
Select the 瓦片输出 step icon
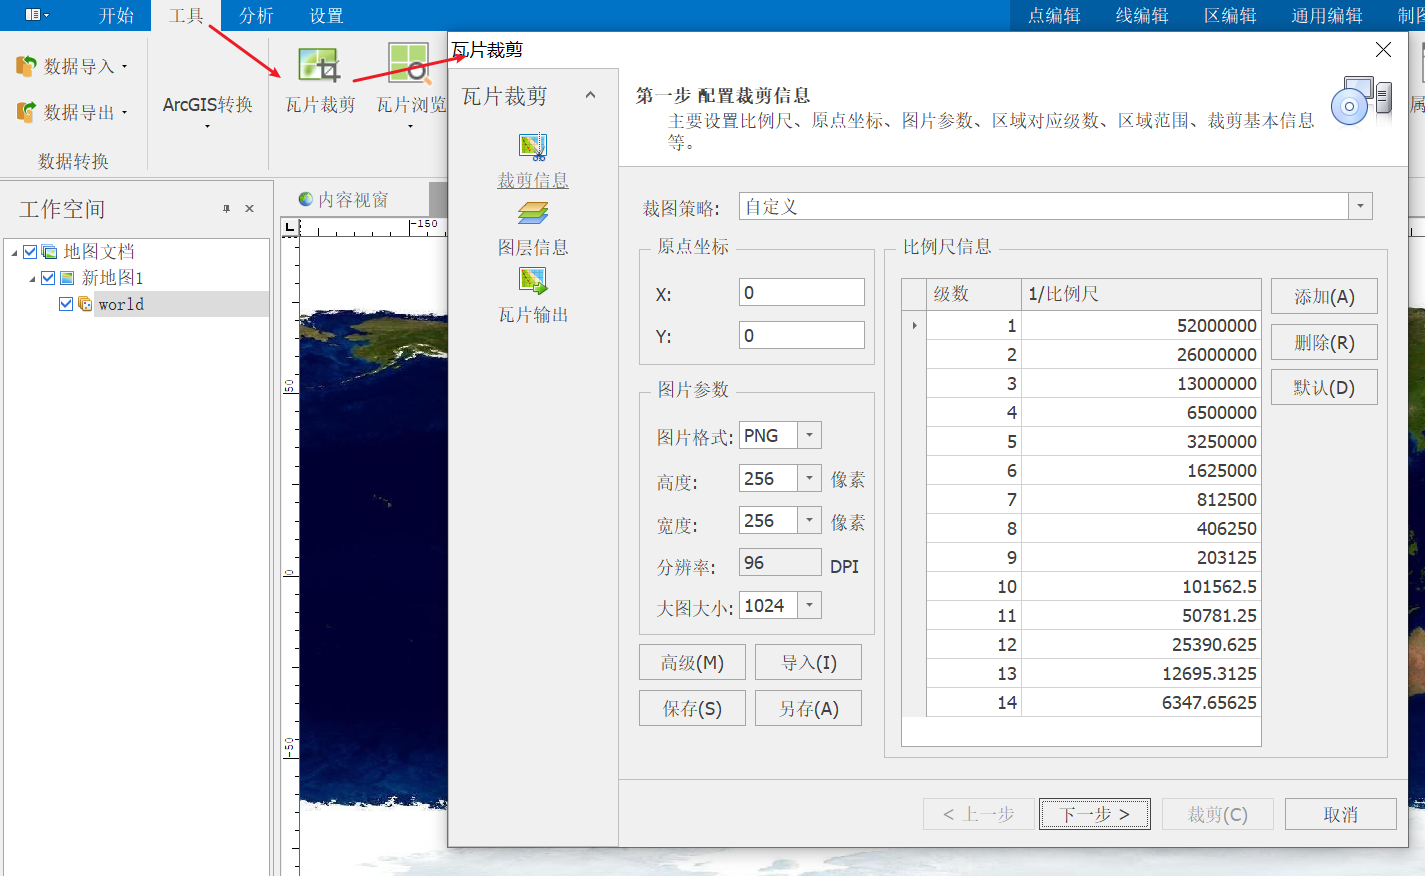(533, 281)
